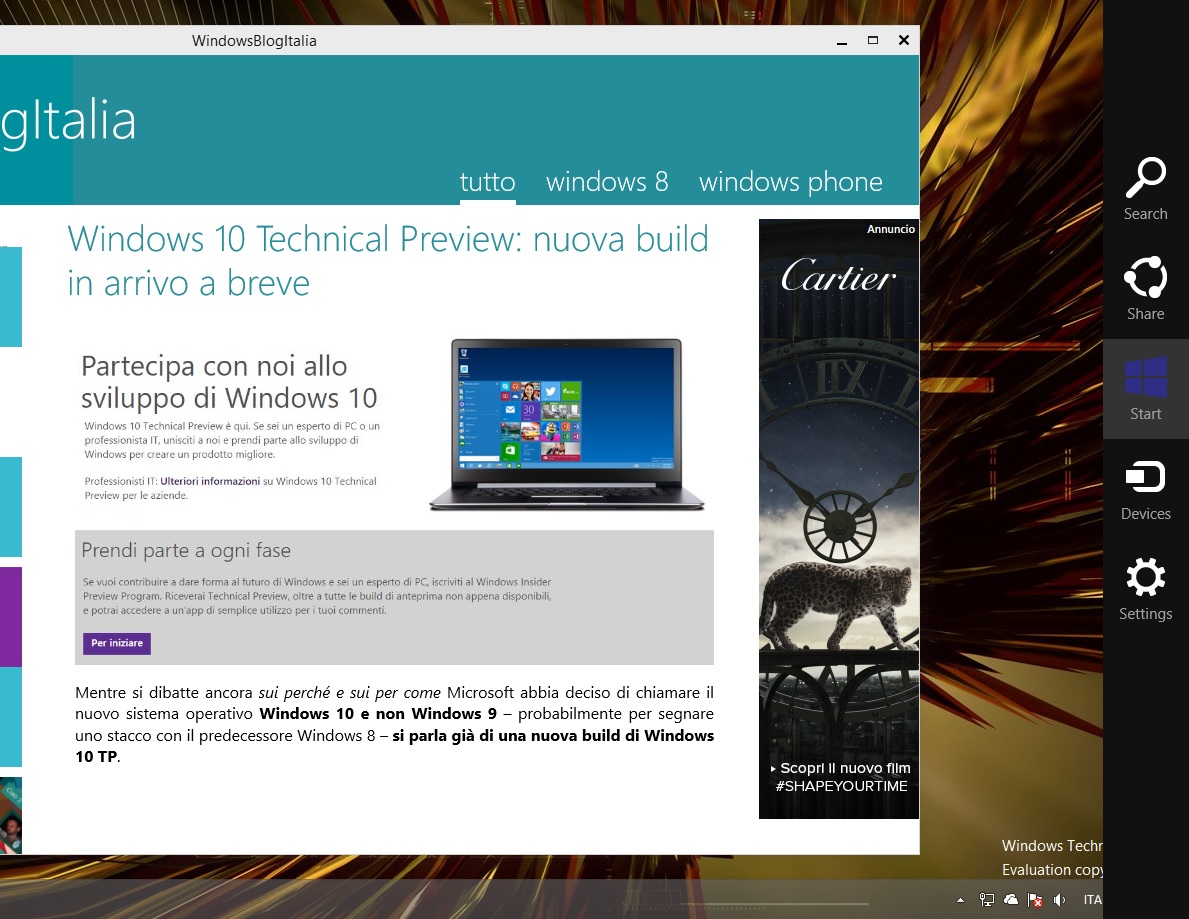The height and width of the screenshot is (919, 1189).
Task: Click the 'WindowsBlogItalia' window title
Action: coord(254,41)
